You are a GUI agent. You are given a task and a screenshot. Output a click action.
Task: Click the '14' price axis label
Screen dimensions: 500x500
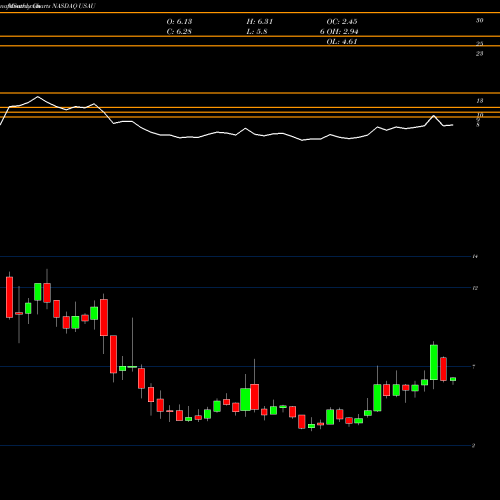coord(475,256)
